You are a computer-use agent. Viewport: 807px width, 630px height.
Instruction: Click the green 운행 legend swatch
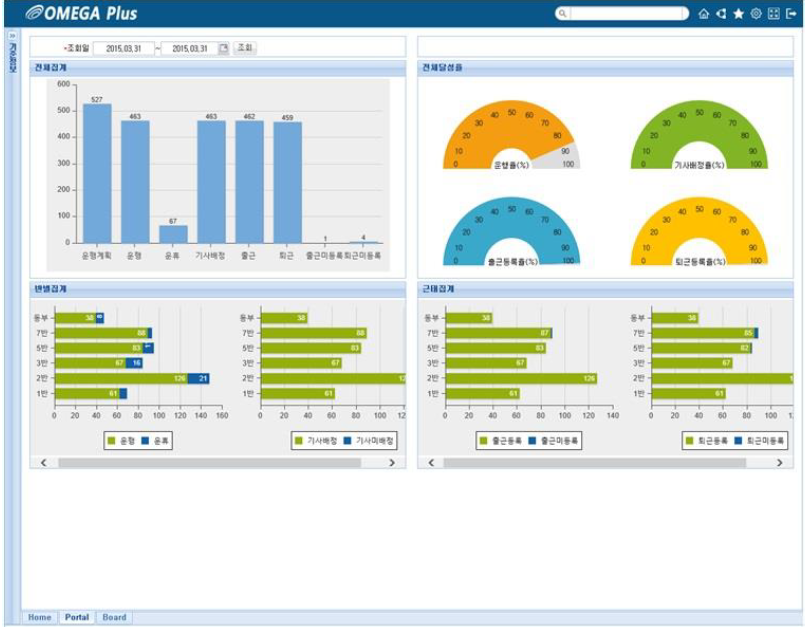pos(112,440)
